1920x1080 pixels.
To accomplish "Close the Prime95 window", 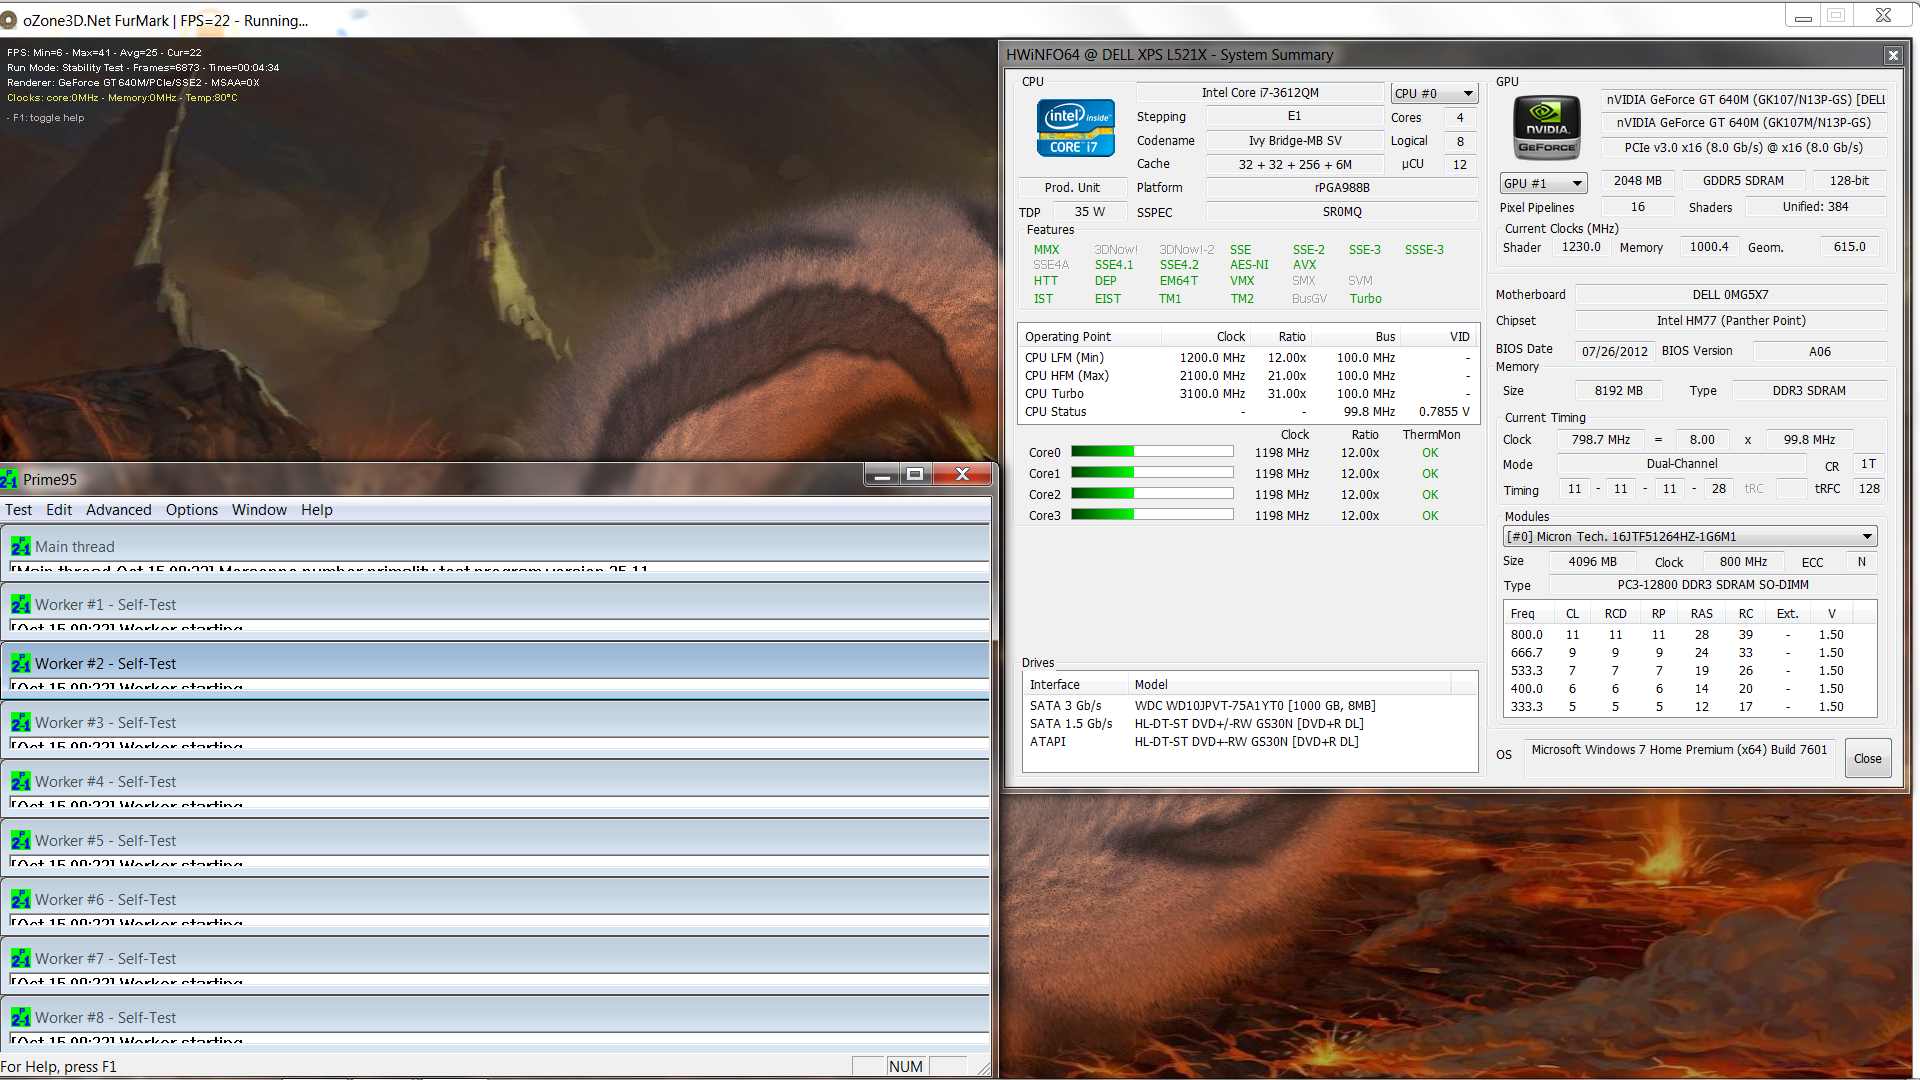I will tap(962, 475).
